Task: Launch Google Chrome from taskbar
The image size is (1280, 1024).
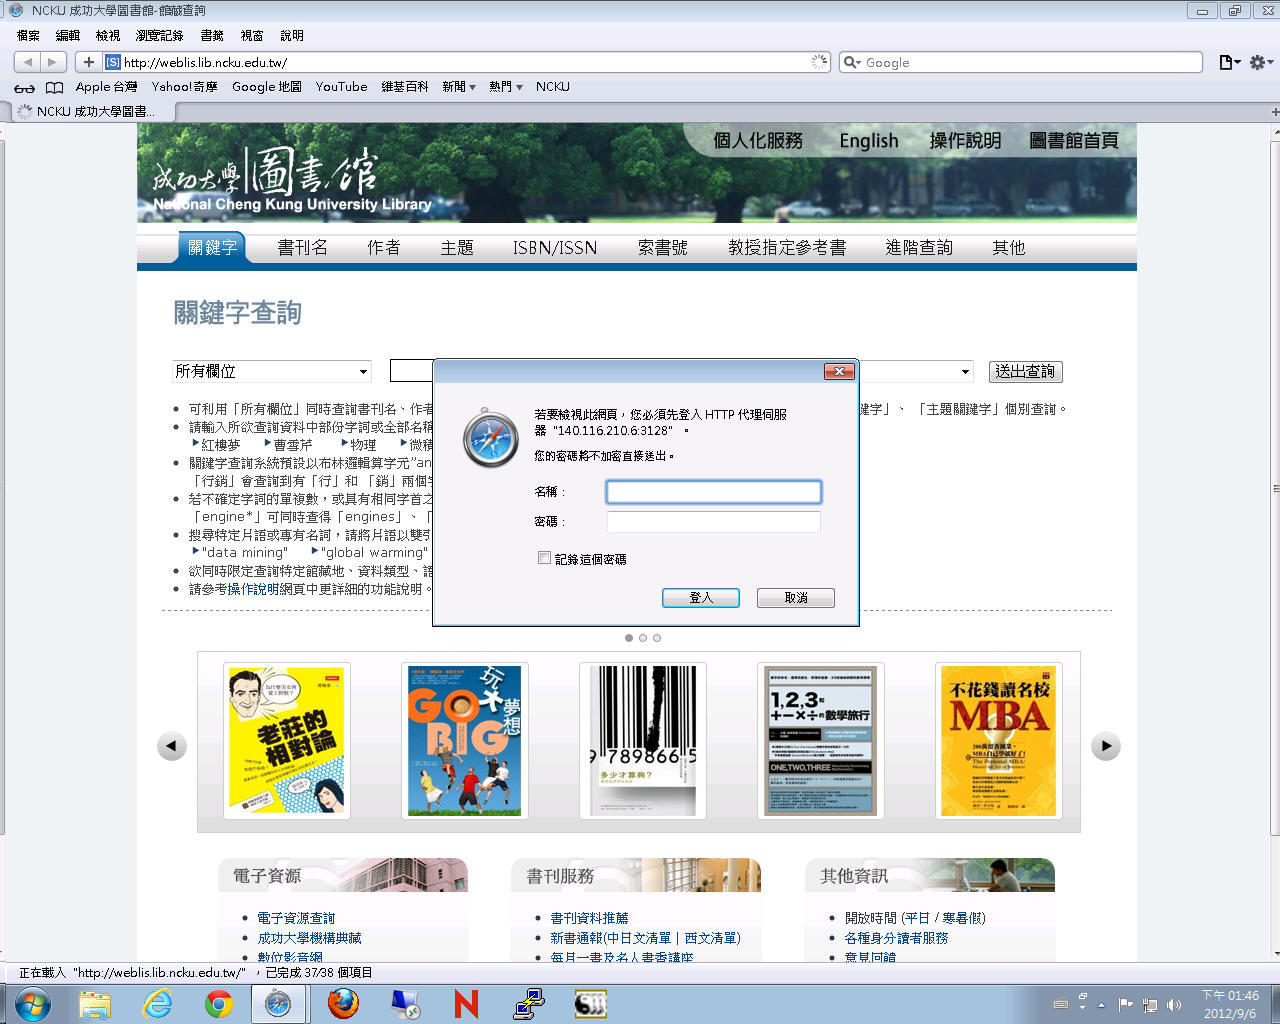Action: pos(219,1004)
